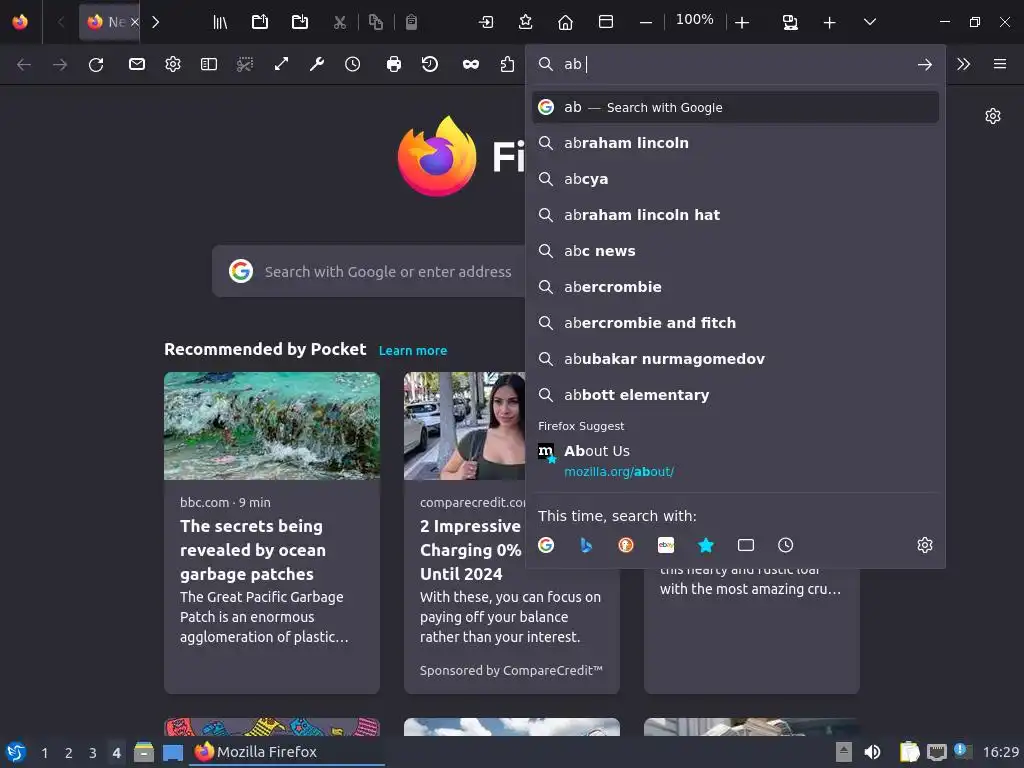1024x768 pixels.
Task: Reset zoom by clicking 100% label
Action: (694, 20)
